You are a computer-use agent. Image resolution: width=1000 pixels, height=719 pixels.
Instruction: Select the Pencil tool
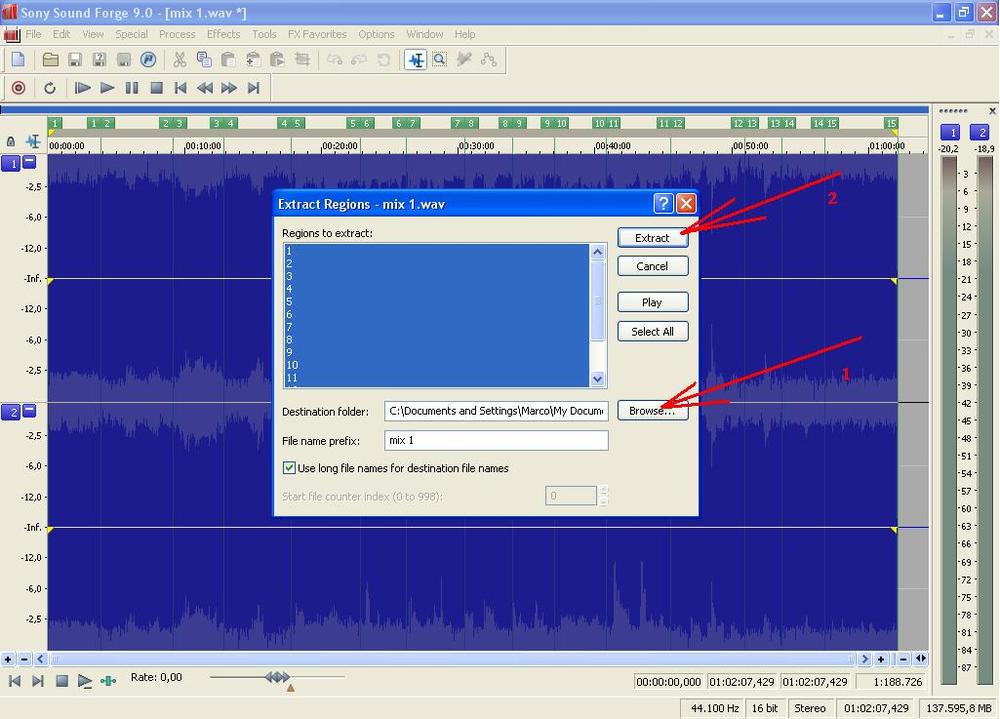[464, 60]
